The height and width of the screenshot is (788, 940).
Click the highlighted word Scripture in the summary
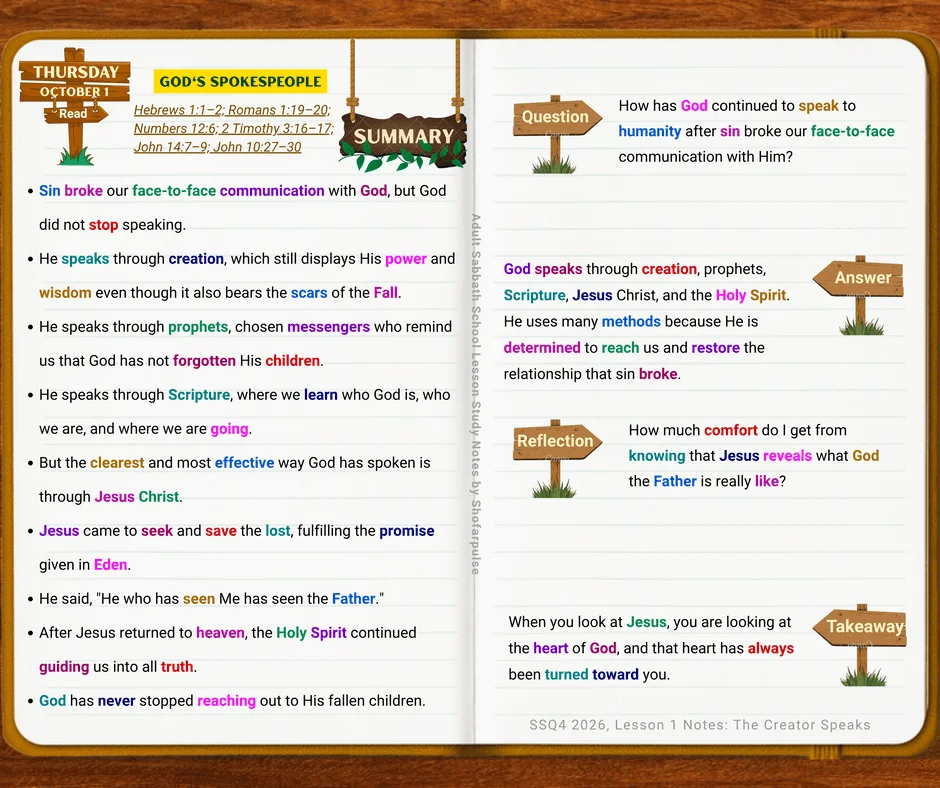tap(199, 395)
